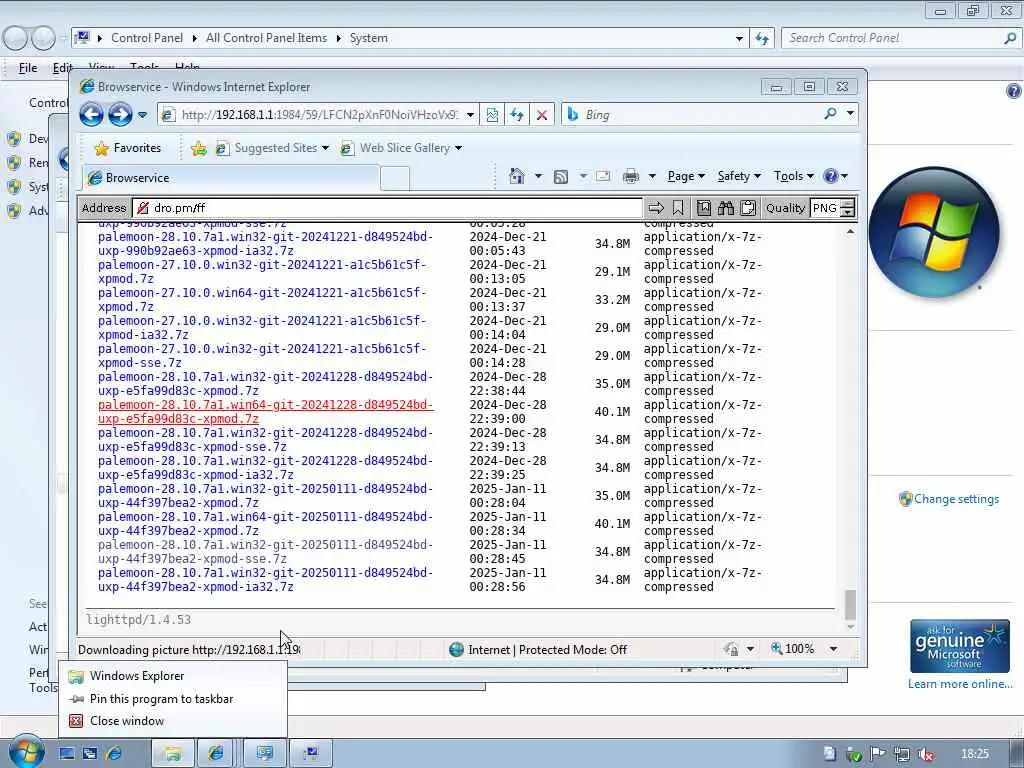
Task: Stop loading with the red X icon
Action: click(542, 115)
